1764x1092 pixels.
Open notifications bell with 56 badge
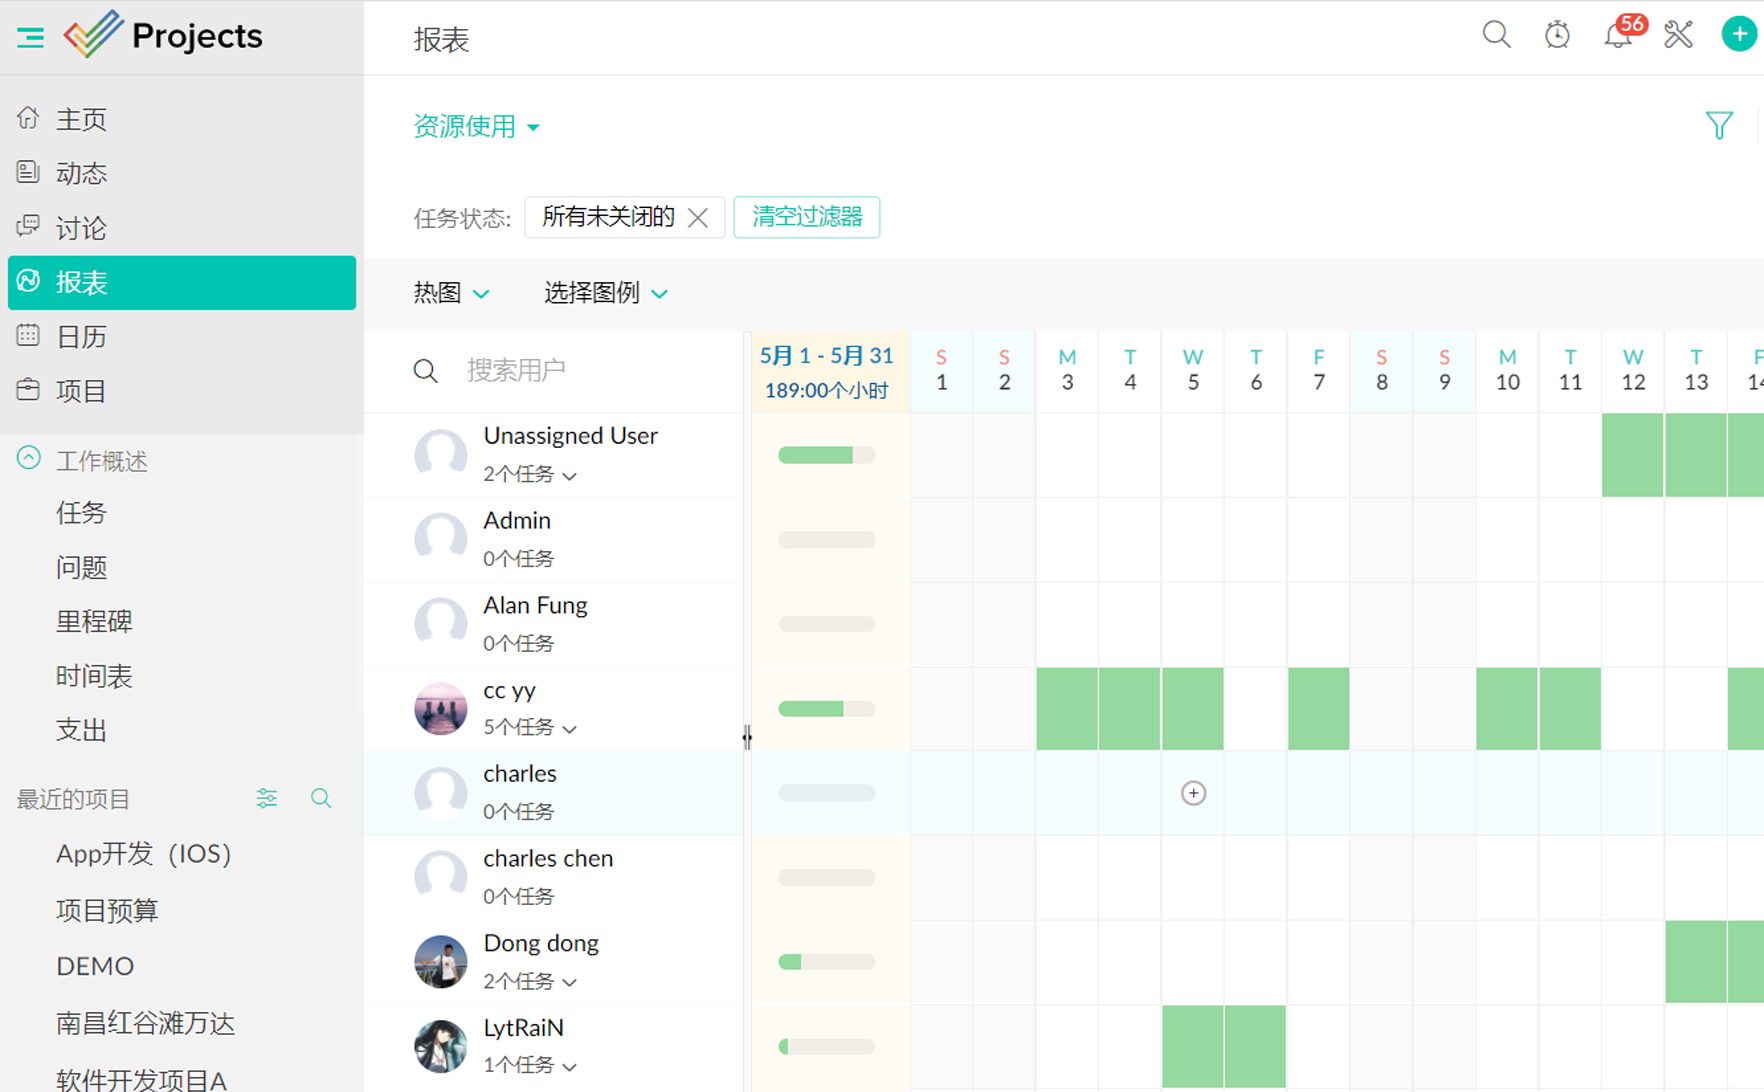[1617, 35]
